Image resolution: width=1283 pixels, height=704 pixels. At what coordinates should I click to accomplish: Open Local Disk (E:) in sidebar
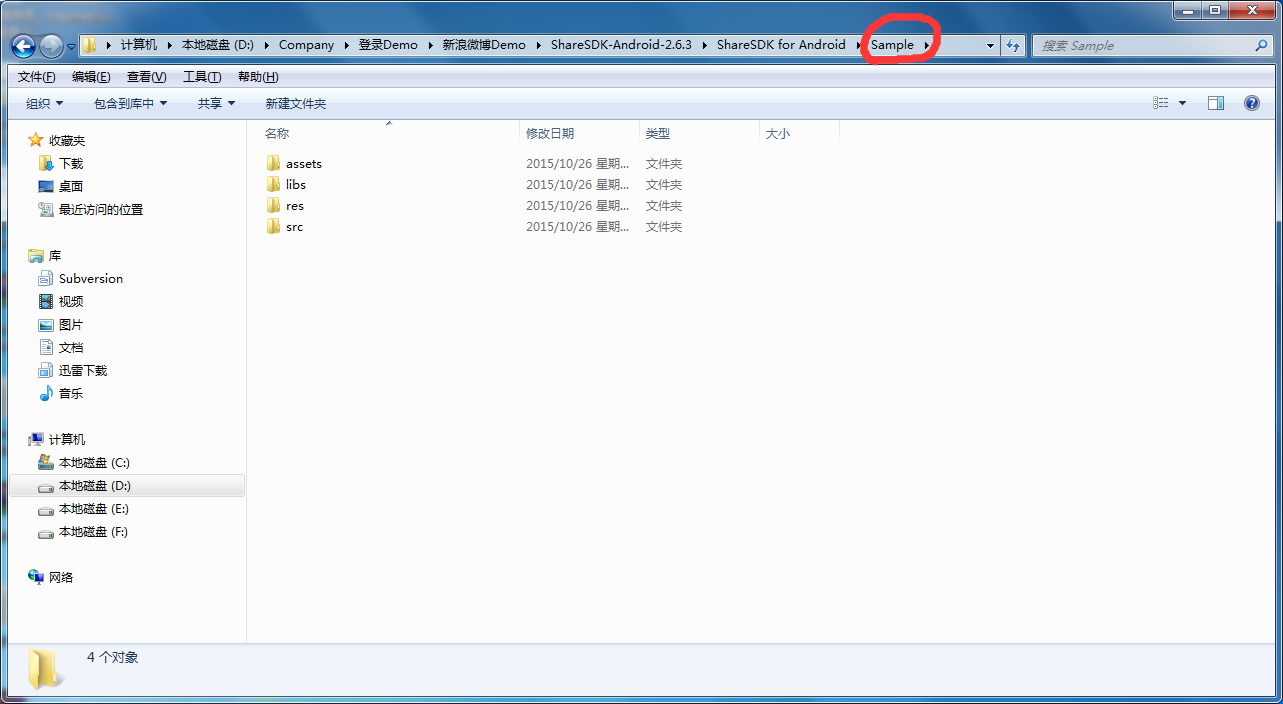coord(84,508)
